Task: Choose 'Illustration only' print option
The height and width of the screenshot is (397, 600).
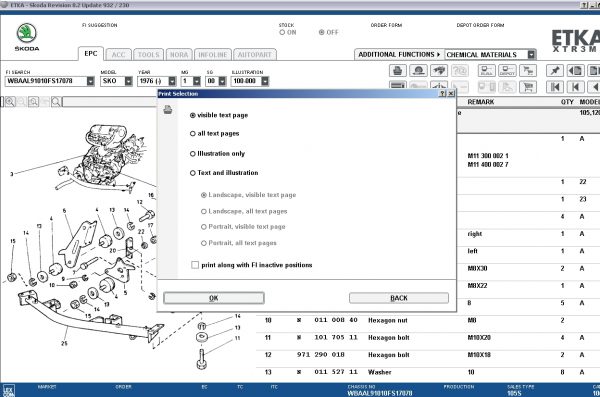Action: (x=193, y=154)
